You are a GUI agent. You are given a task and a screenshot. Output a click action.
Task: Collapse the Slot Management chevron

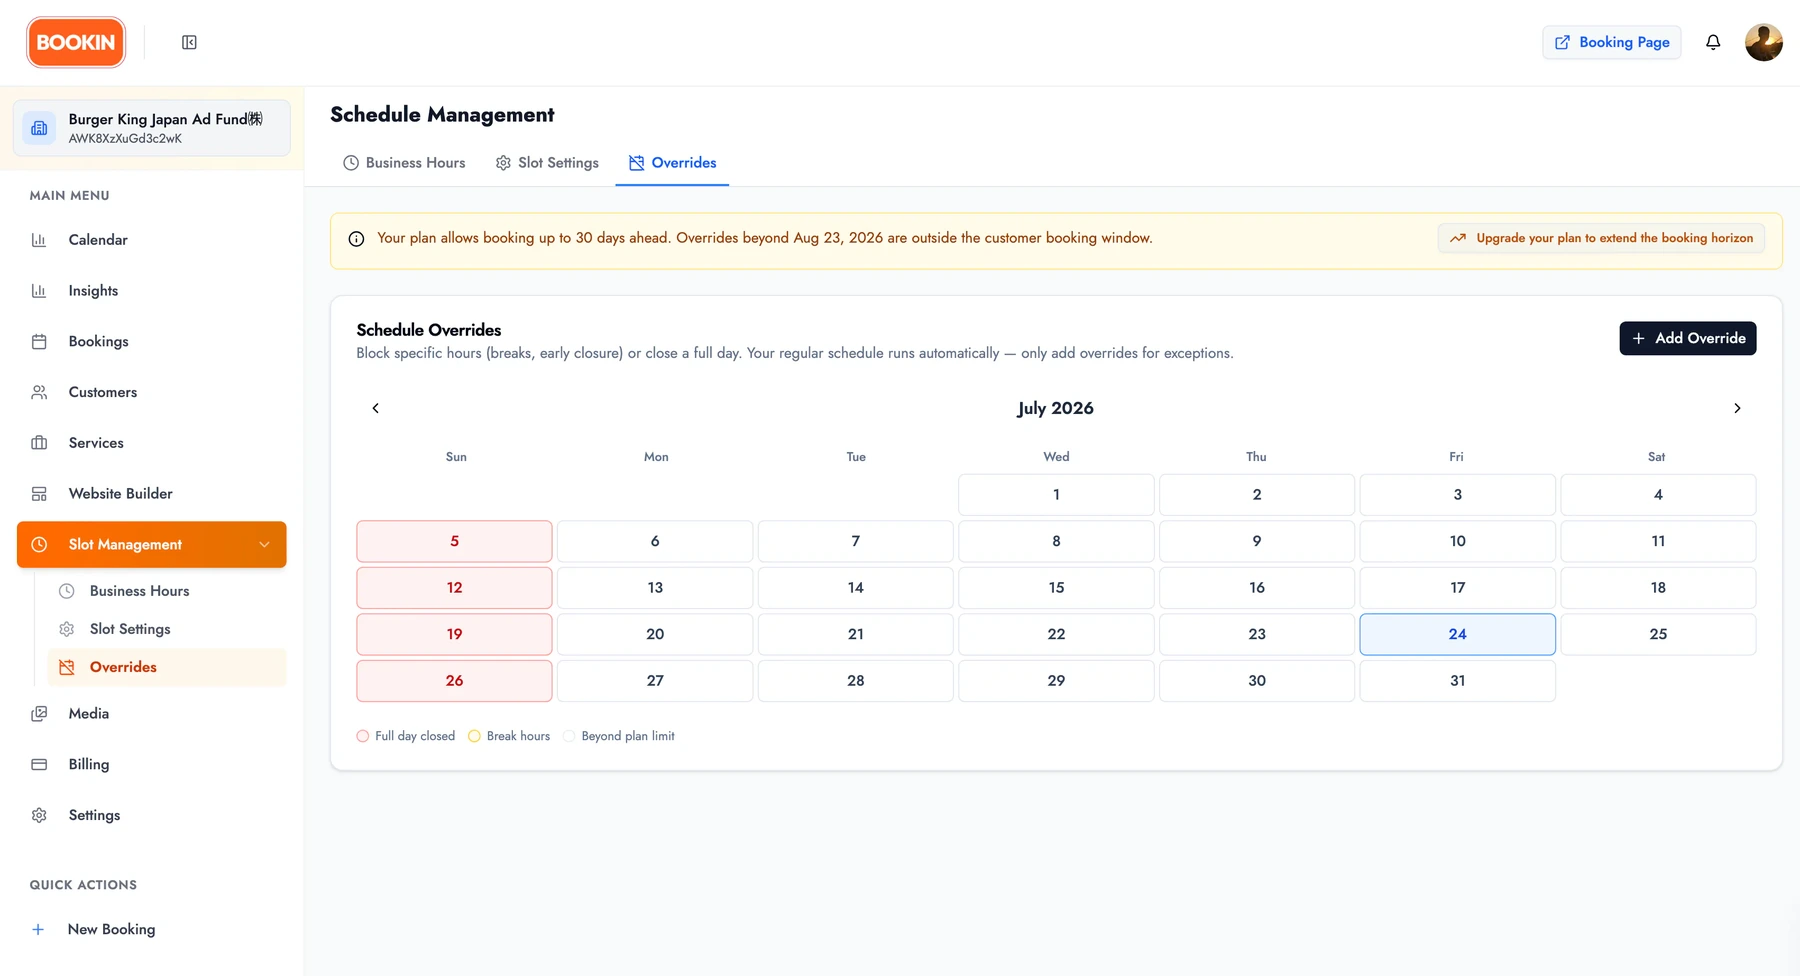(x=265, y=545)
